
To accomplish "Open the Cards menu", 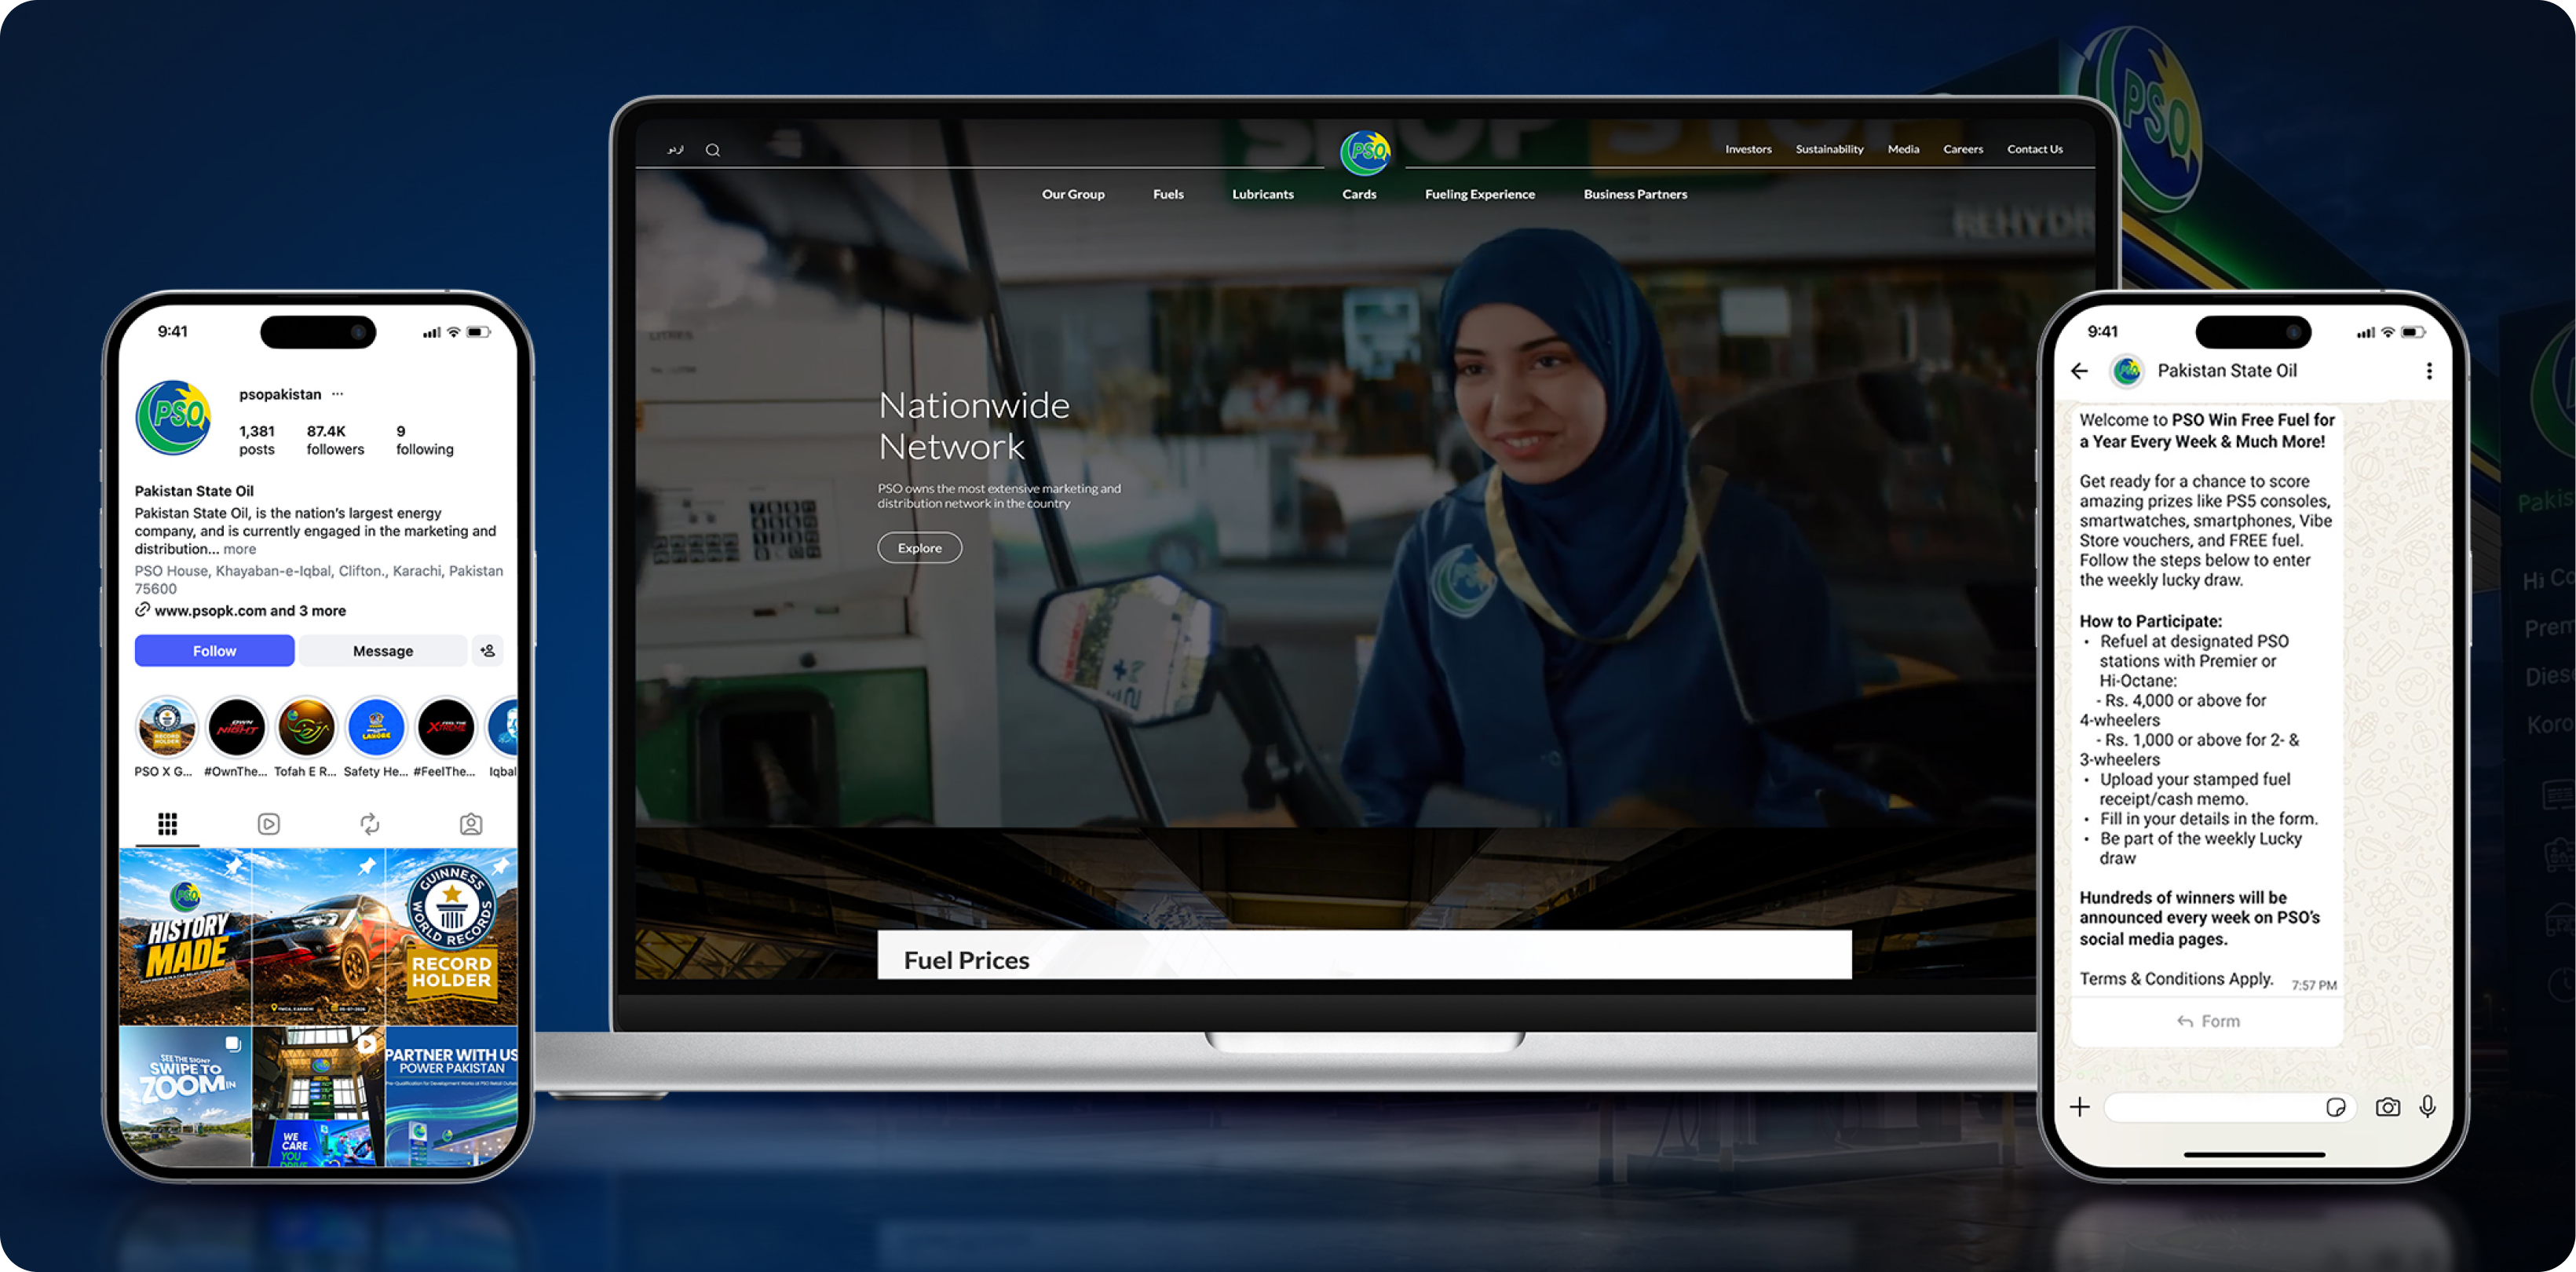I will tap(1359, 194).
